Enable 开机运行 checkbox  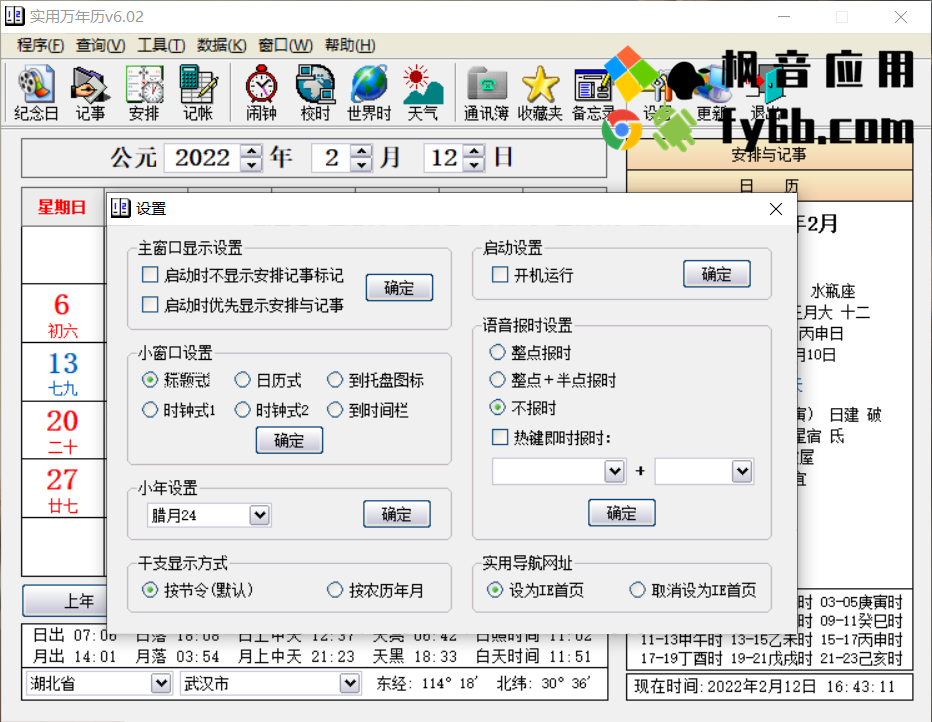(500, 275)
